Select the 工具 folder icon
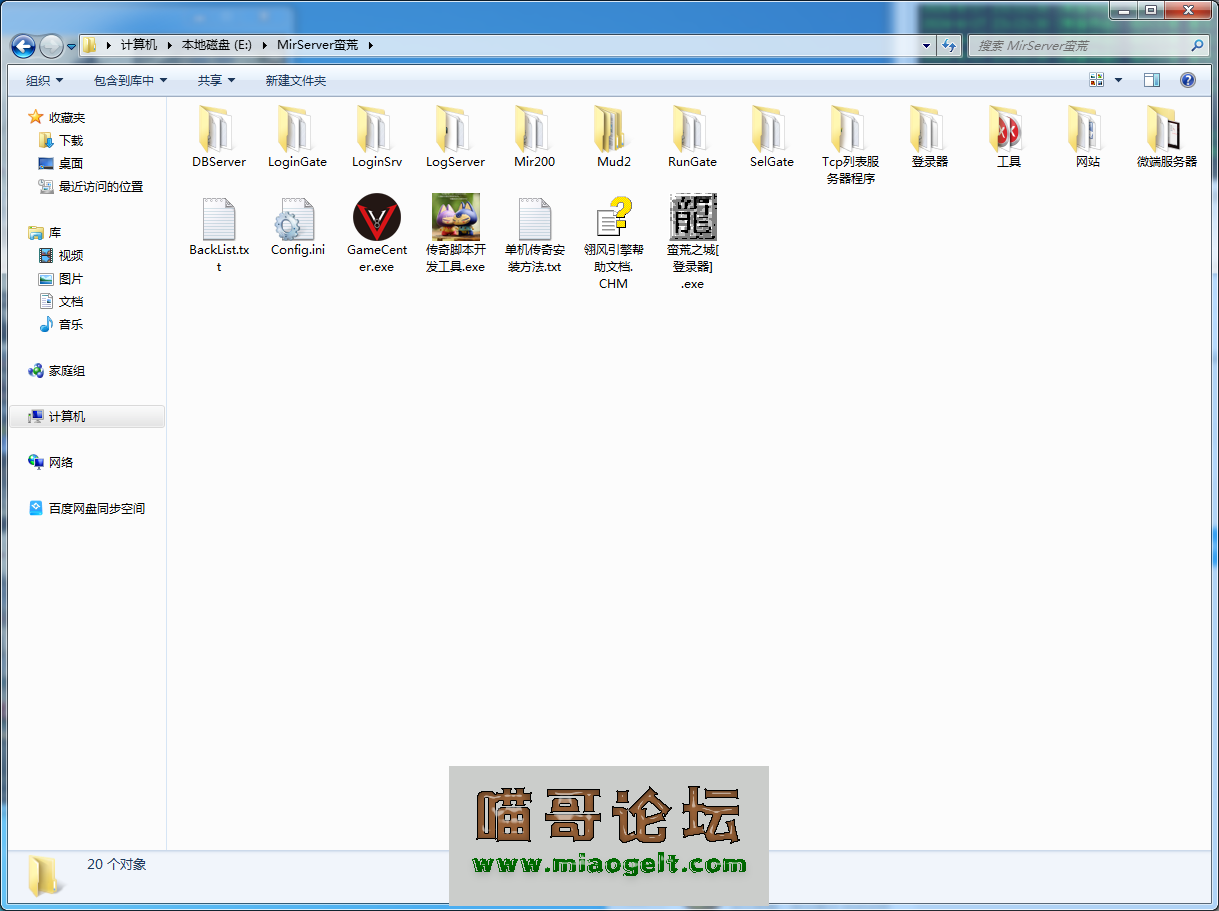This screenshot has width=1219, height=911. point(1008,130)
